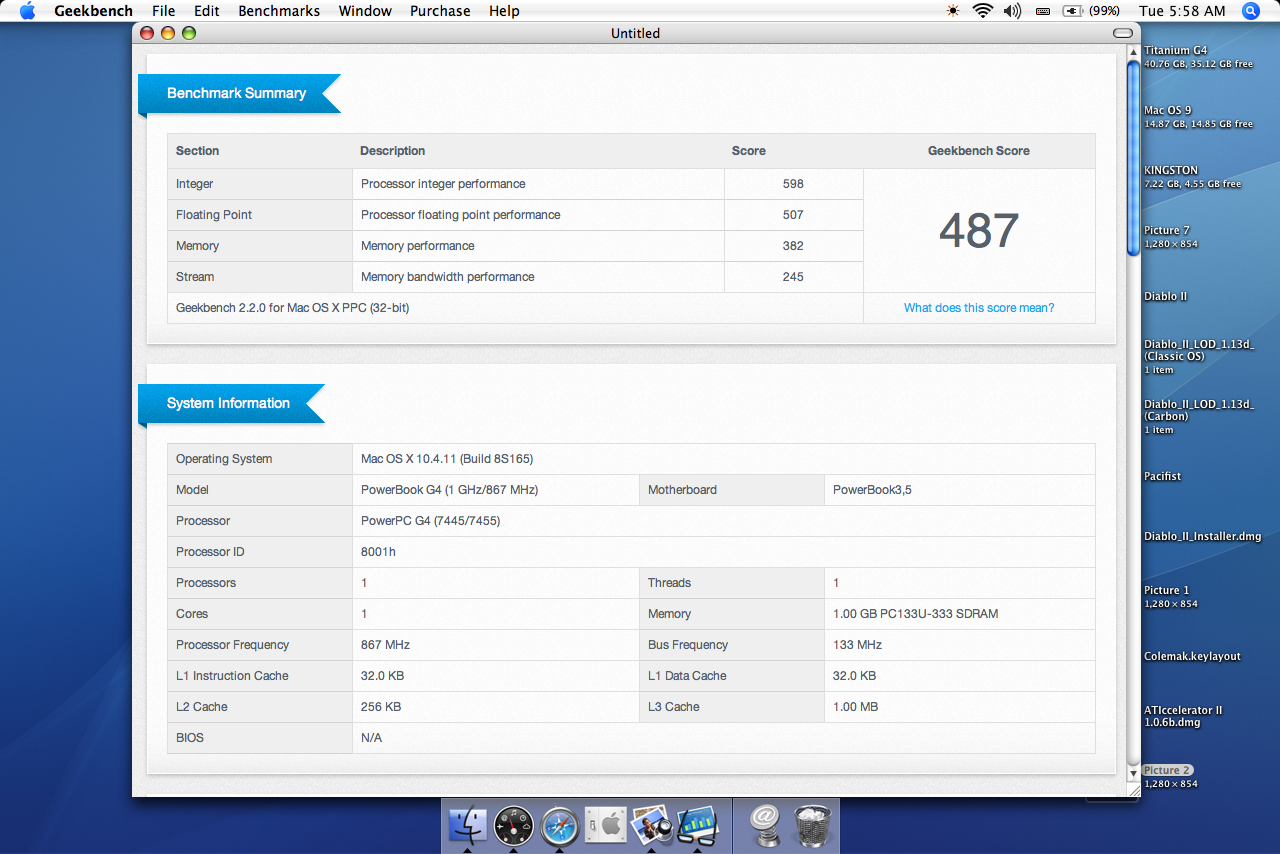Image resolution: width=1280 pixels, height=854 pixels.
Task: Click 'PowerPC G4 (7445/7455)' processor value
Action: pyautogui.click(x=430, y=521)
